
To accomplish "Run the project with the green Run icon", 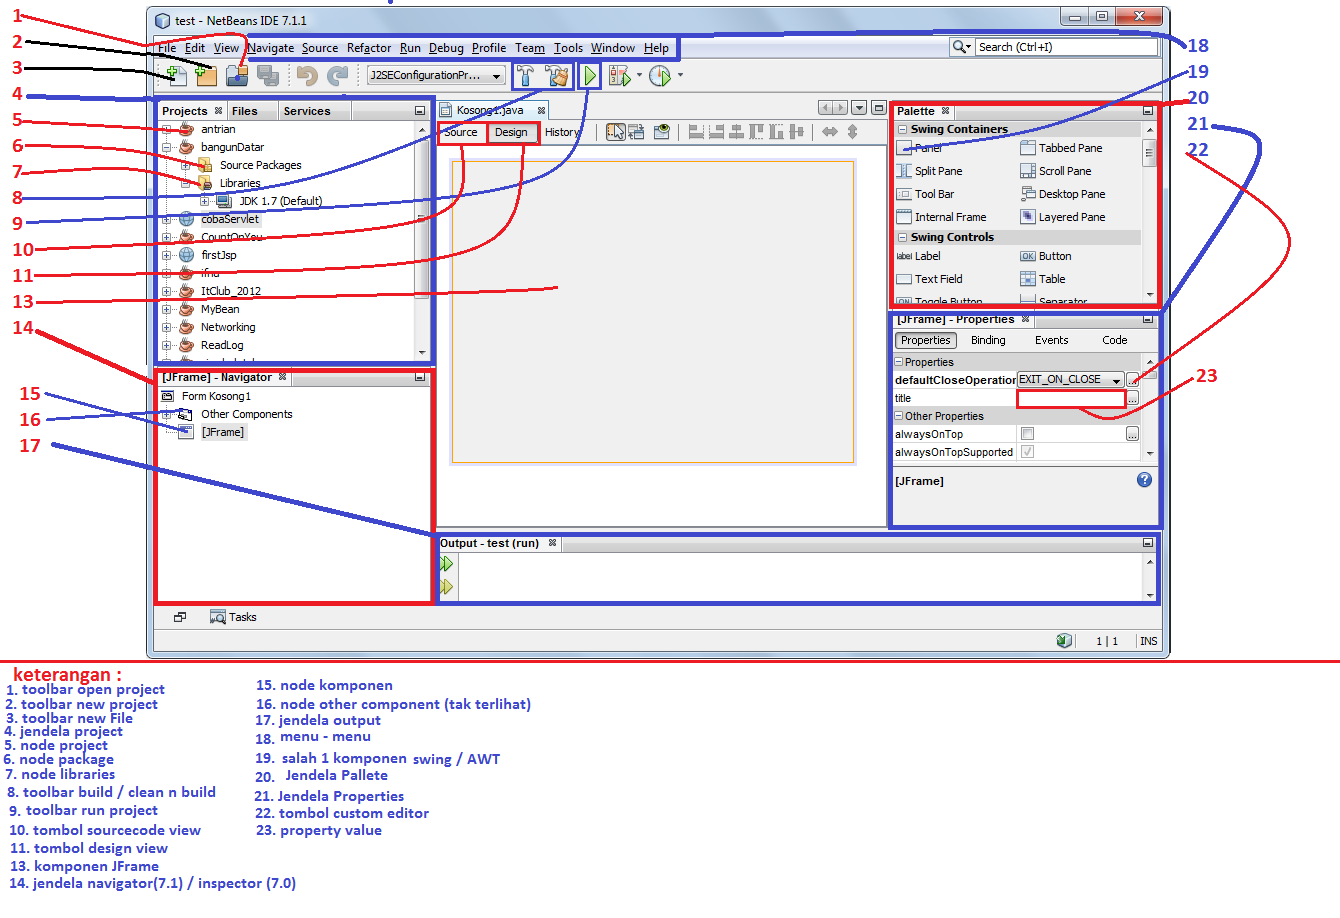I will (x=589, y=75).
